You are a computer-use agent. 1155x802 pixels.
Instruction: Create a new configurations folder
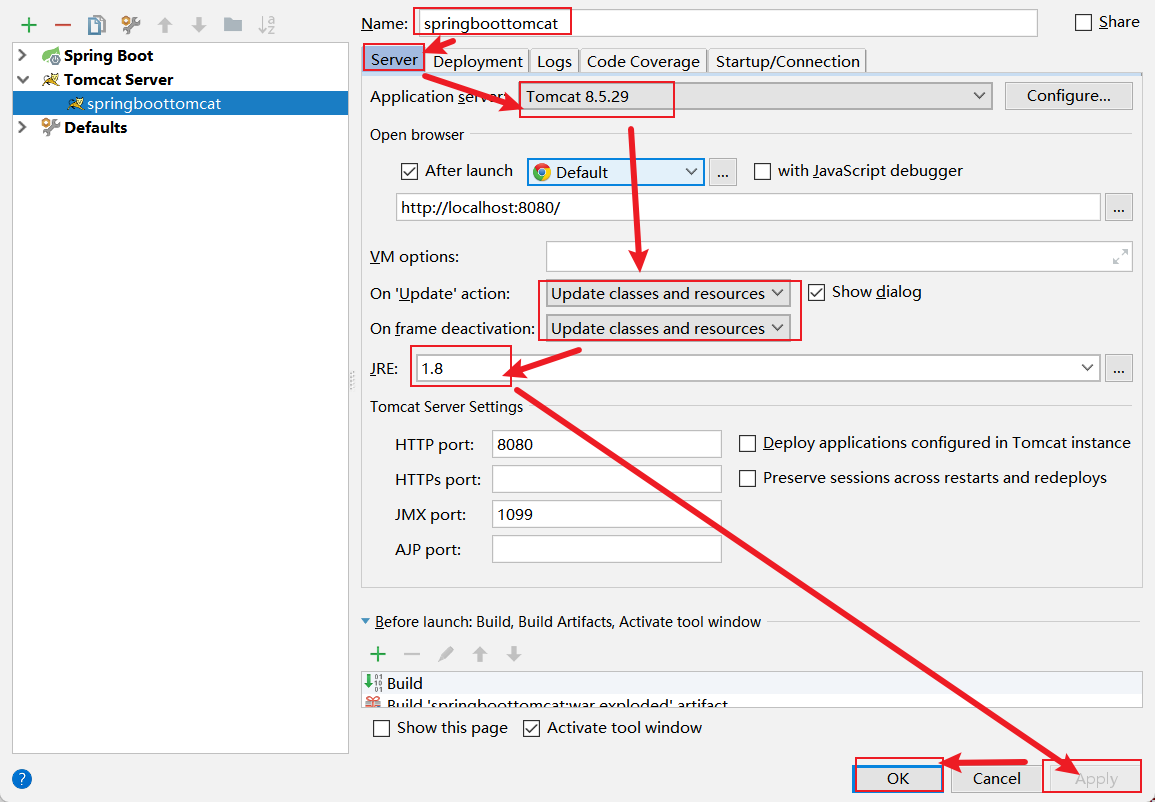[x=233, y=25]
